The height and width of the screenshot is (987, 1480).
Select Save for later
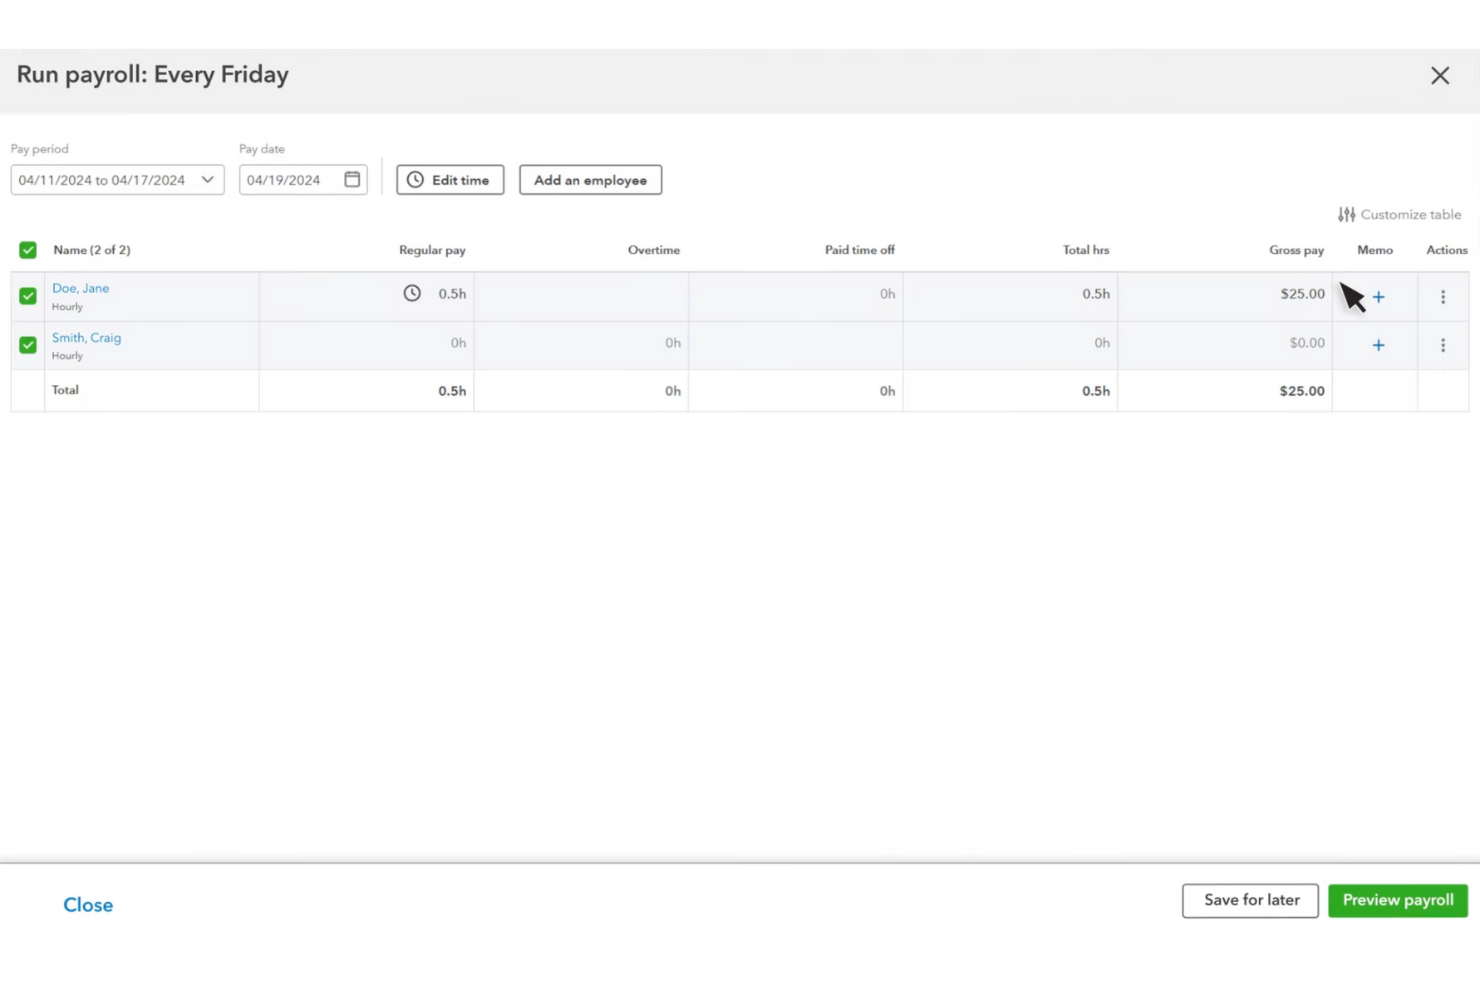tap(1250, 900)
